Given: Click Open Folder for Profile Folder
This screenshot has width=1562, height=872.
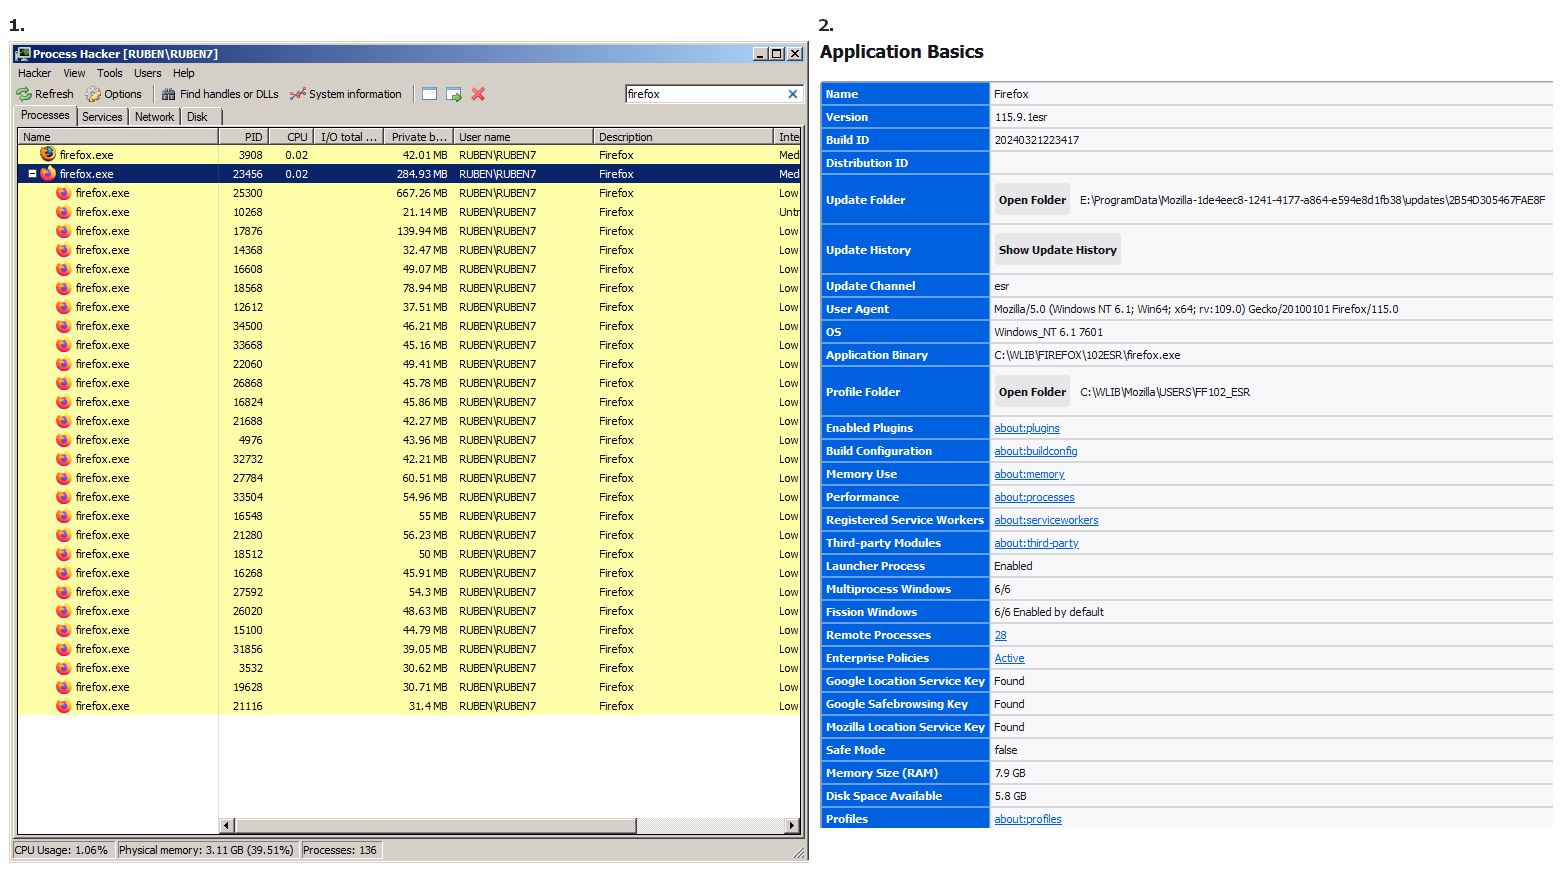Looking at the screenshot, I should point(1032,392).
